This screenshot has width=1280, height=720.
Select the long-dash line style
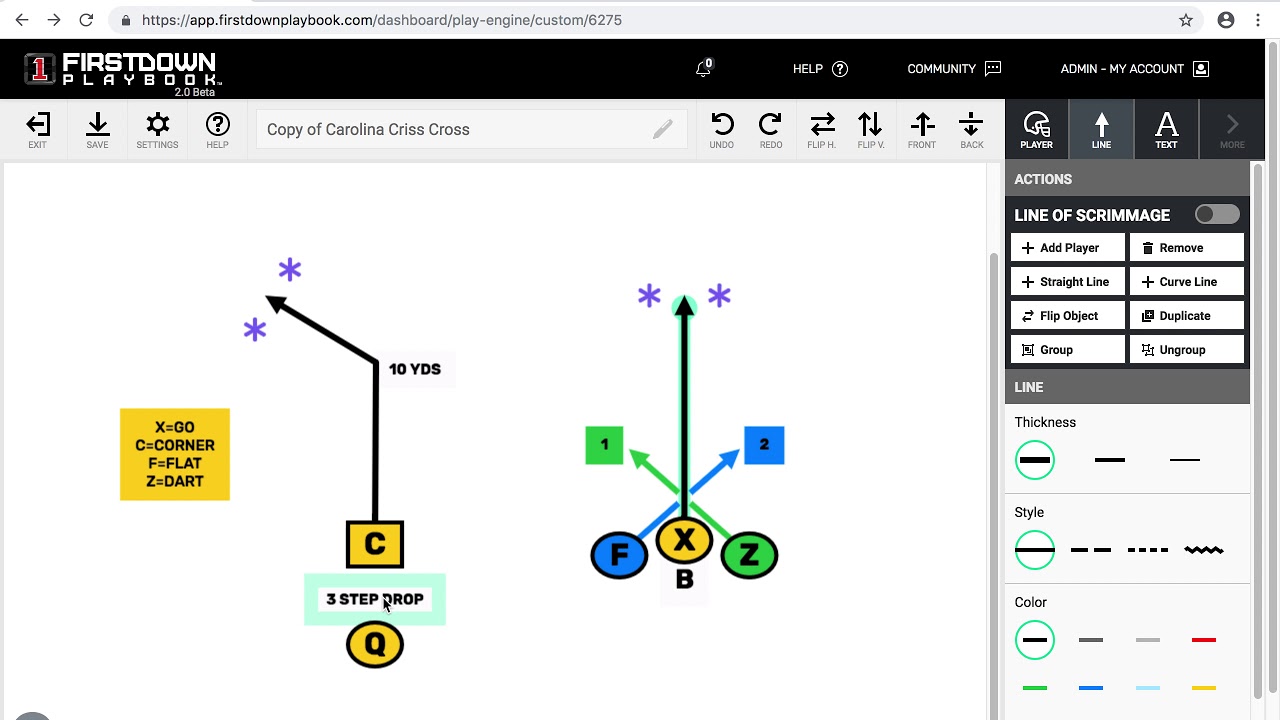point(1091,550)
